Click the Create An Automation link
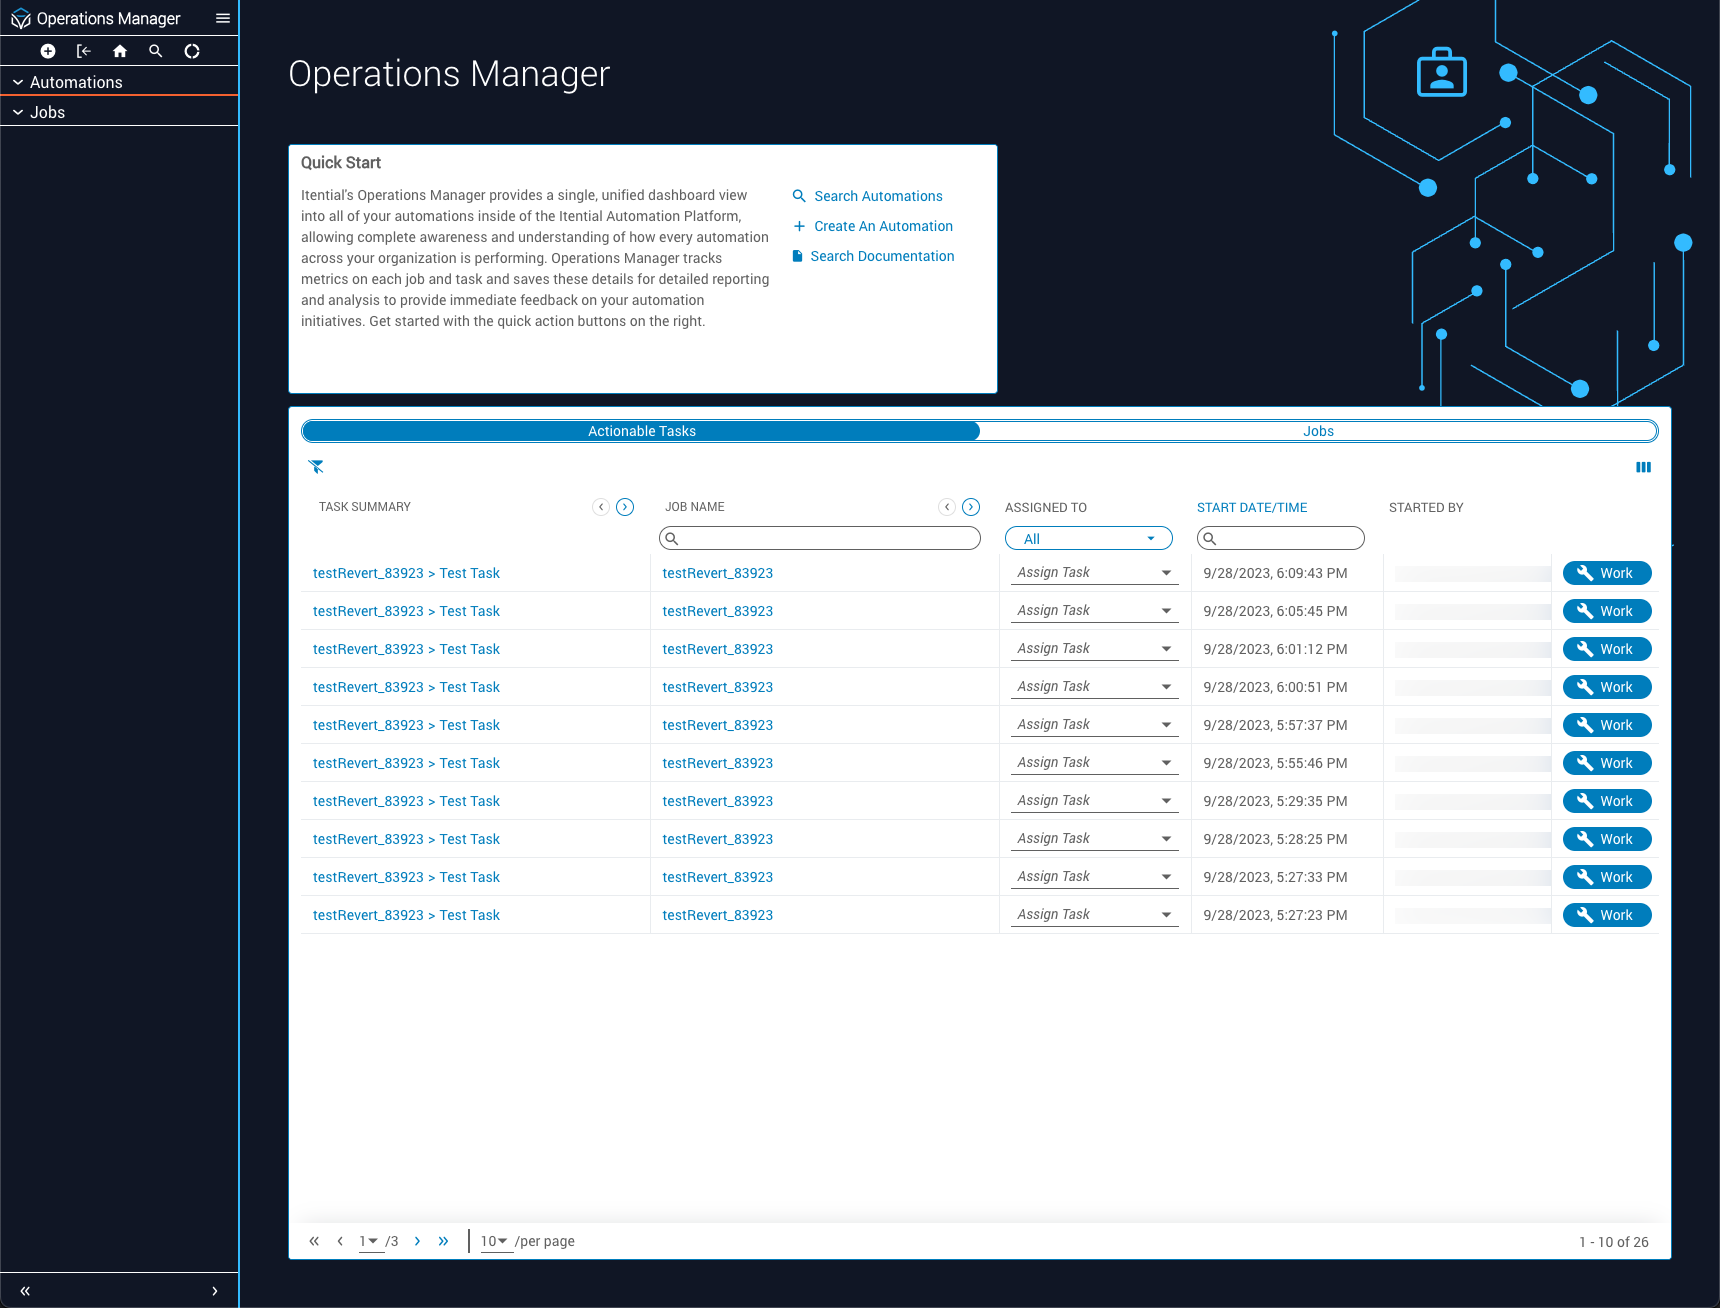This screenshot has height=1308, width=1720. [883, 226]
